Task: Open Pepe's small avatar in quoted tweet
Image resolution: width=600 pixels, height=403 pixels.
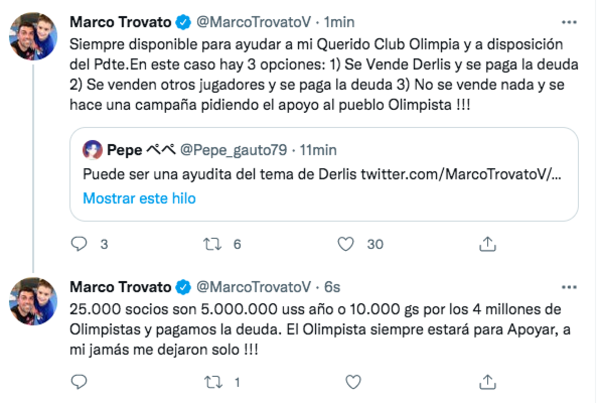Action: click(93, 150)
